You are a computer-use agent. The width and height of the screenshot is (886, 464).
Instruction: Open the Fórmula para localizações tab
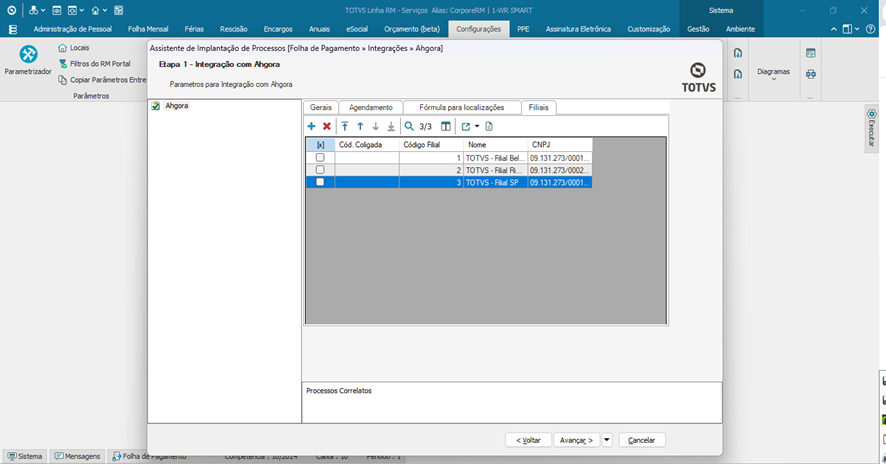point(462,107)
